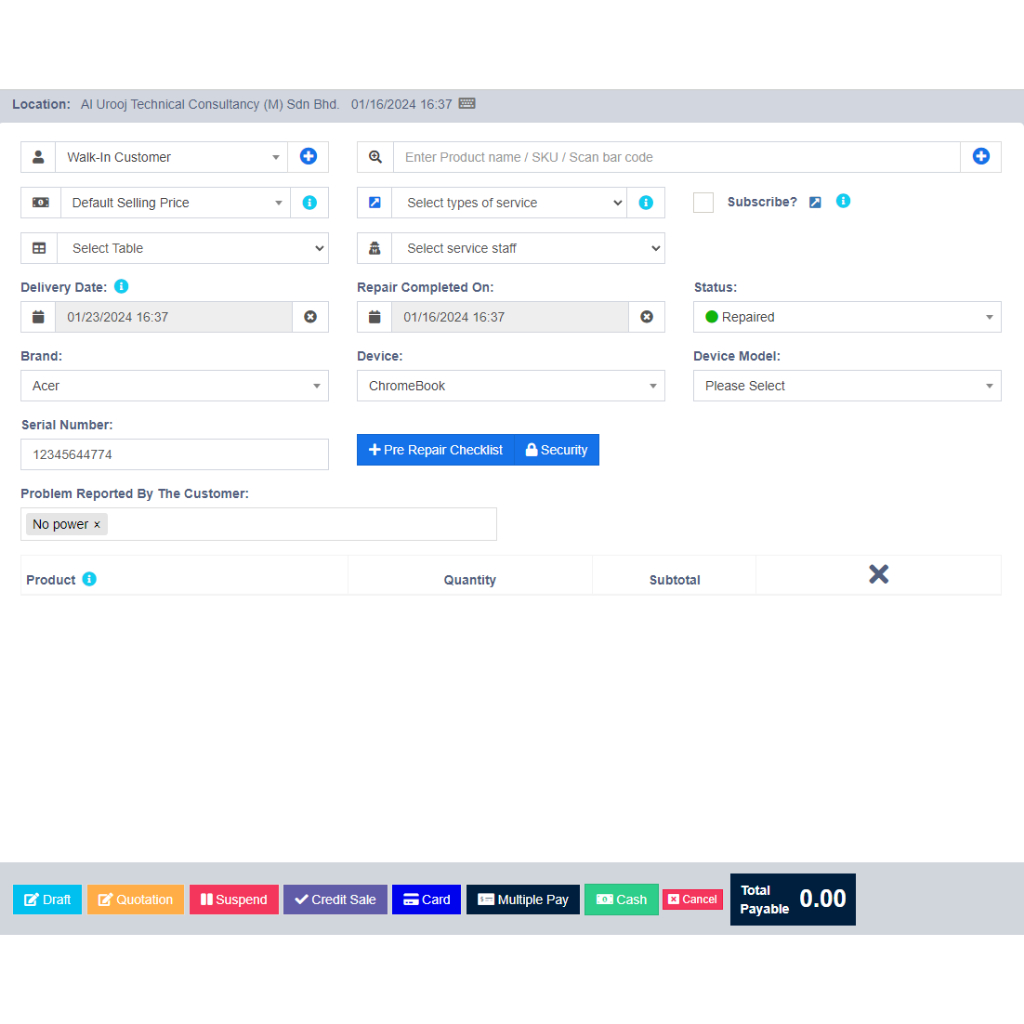Image resolution: width=1024 pixels, height=1024 pixels.
Task: Open the Select Table dropdown
Action: point(193,249)
